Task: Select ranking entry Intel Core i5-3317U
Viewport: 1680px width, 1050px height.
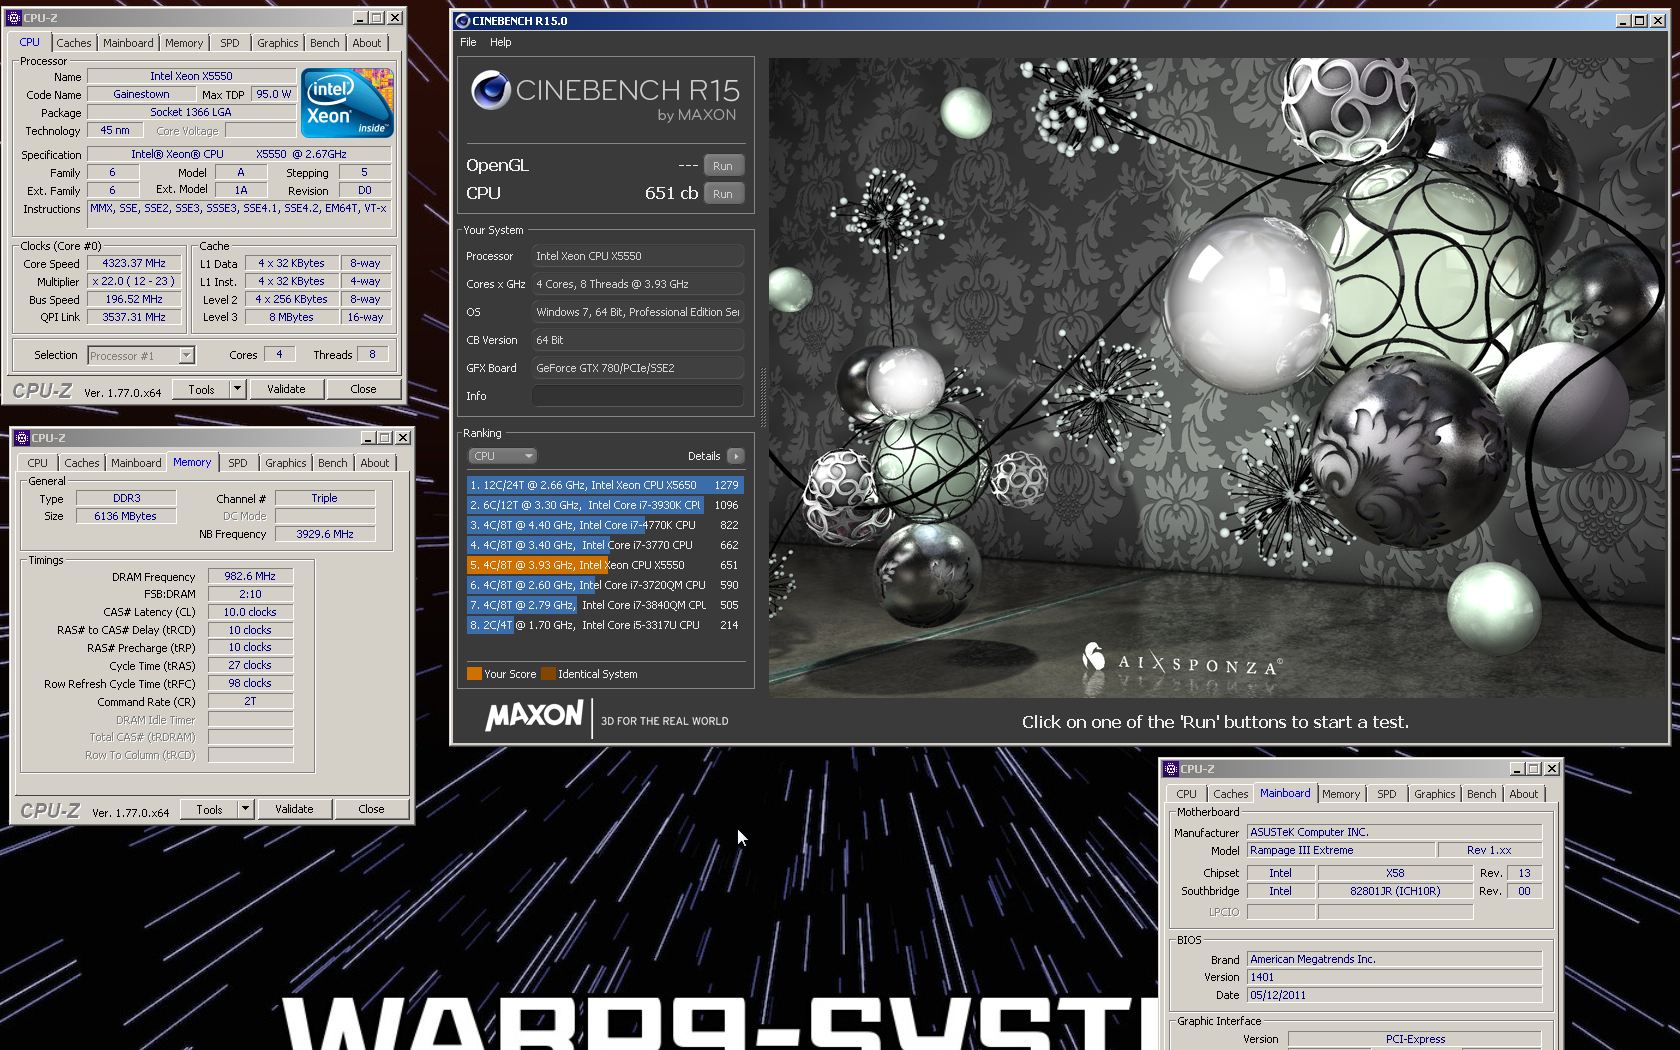Action: click(605, 625)
